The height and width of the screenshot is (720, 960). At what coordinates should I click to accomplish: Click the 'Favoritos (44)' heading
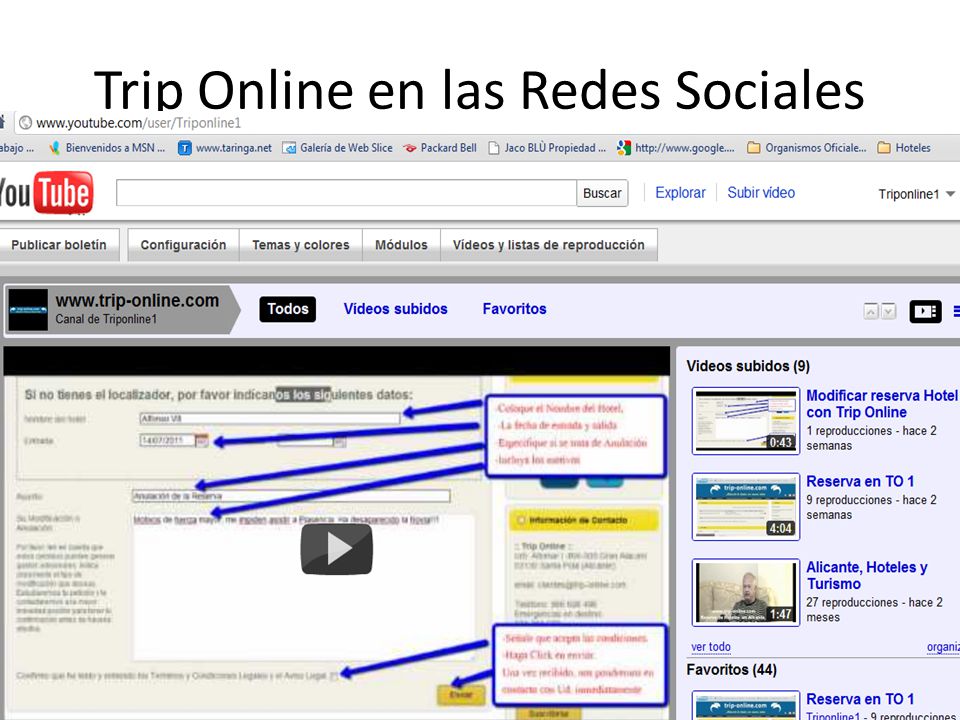(732, 670)
